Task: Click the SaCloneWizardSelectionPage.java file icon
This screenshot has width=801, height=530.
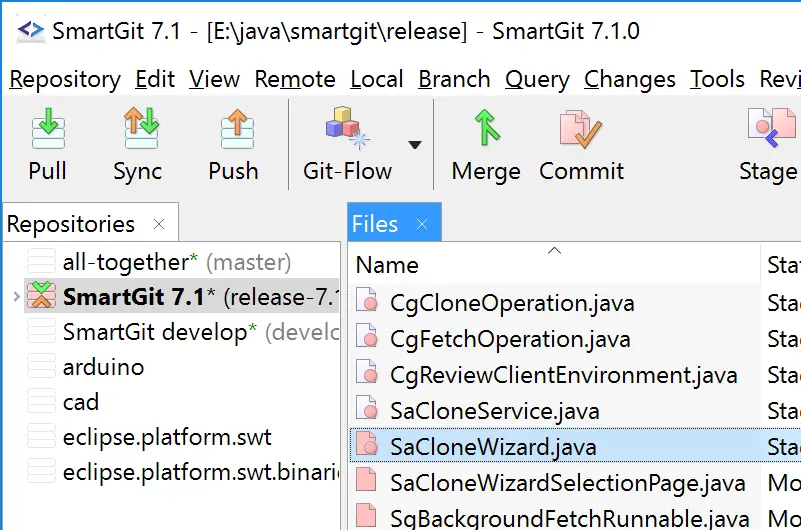Action: click(x=366, y=479)
